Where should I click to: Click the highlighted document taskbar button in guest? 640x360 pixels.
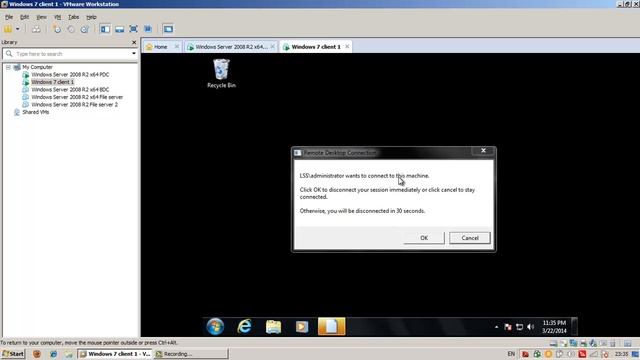coord(331,327)
